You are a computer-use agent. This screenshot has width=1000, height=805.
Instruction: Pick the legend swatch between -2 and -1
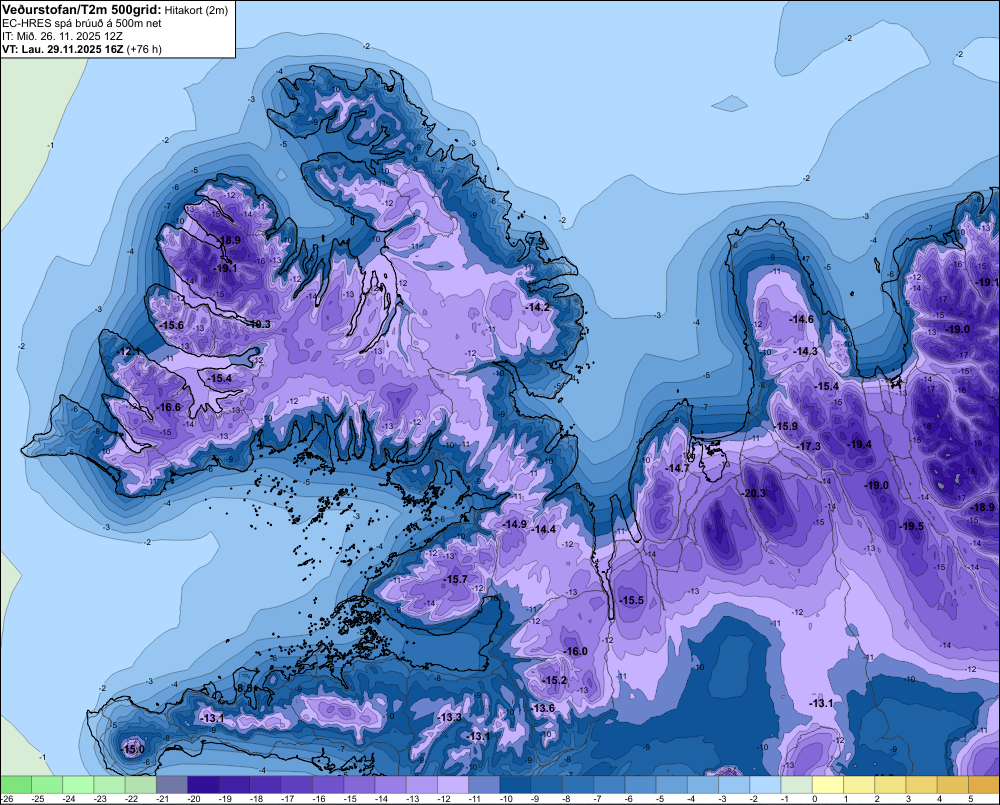(x=765, y=785)
